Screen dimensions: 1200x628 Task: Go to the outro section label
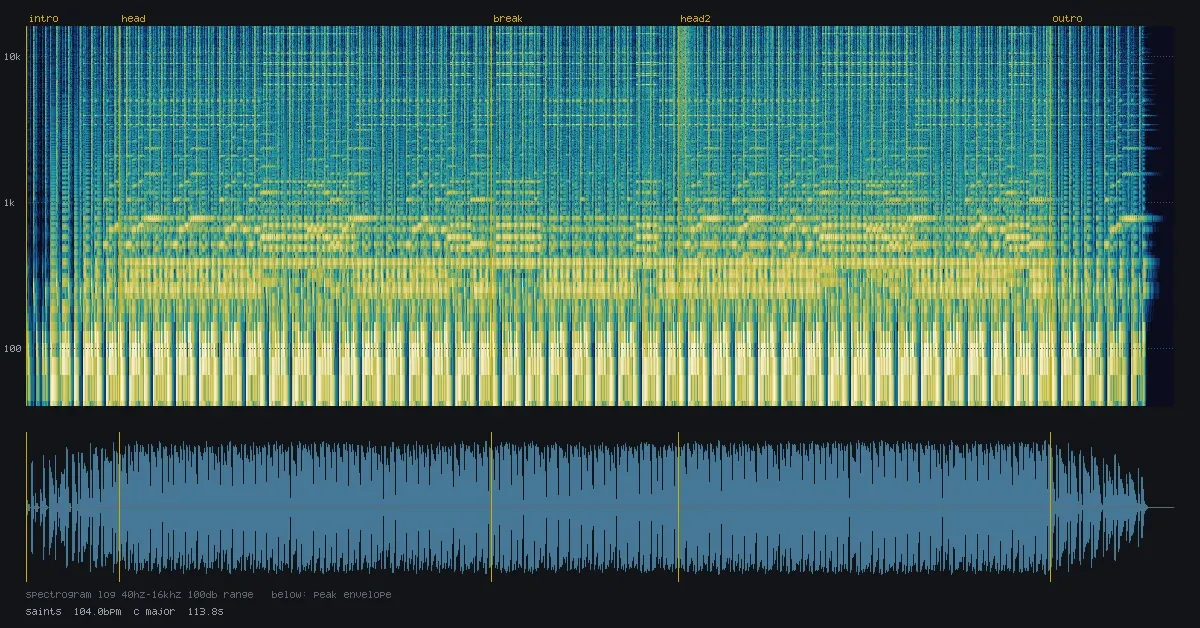[1067, 19]
